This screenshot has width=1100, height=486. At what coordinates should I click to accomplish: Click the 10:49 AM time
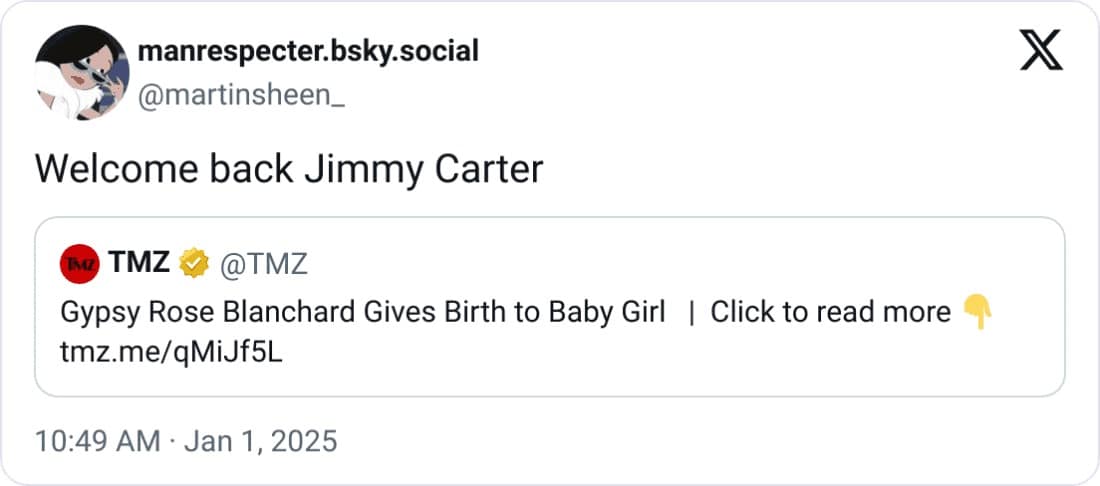(x=96, y=441)
